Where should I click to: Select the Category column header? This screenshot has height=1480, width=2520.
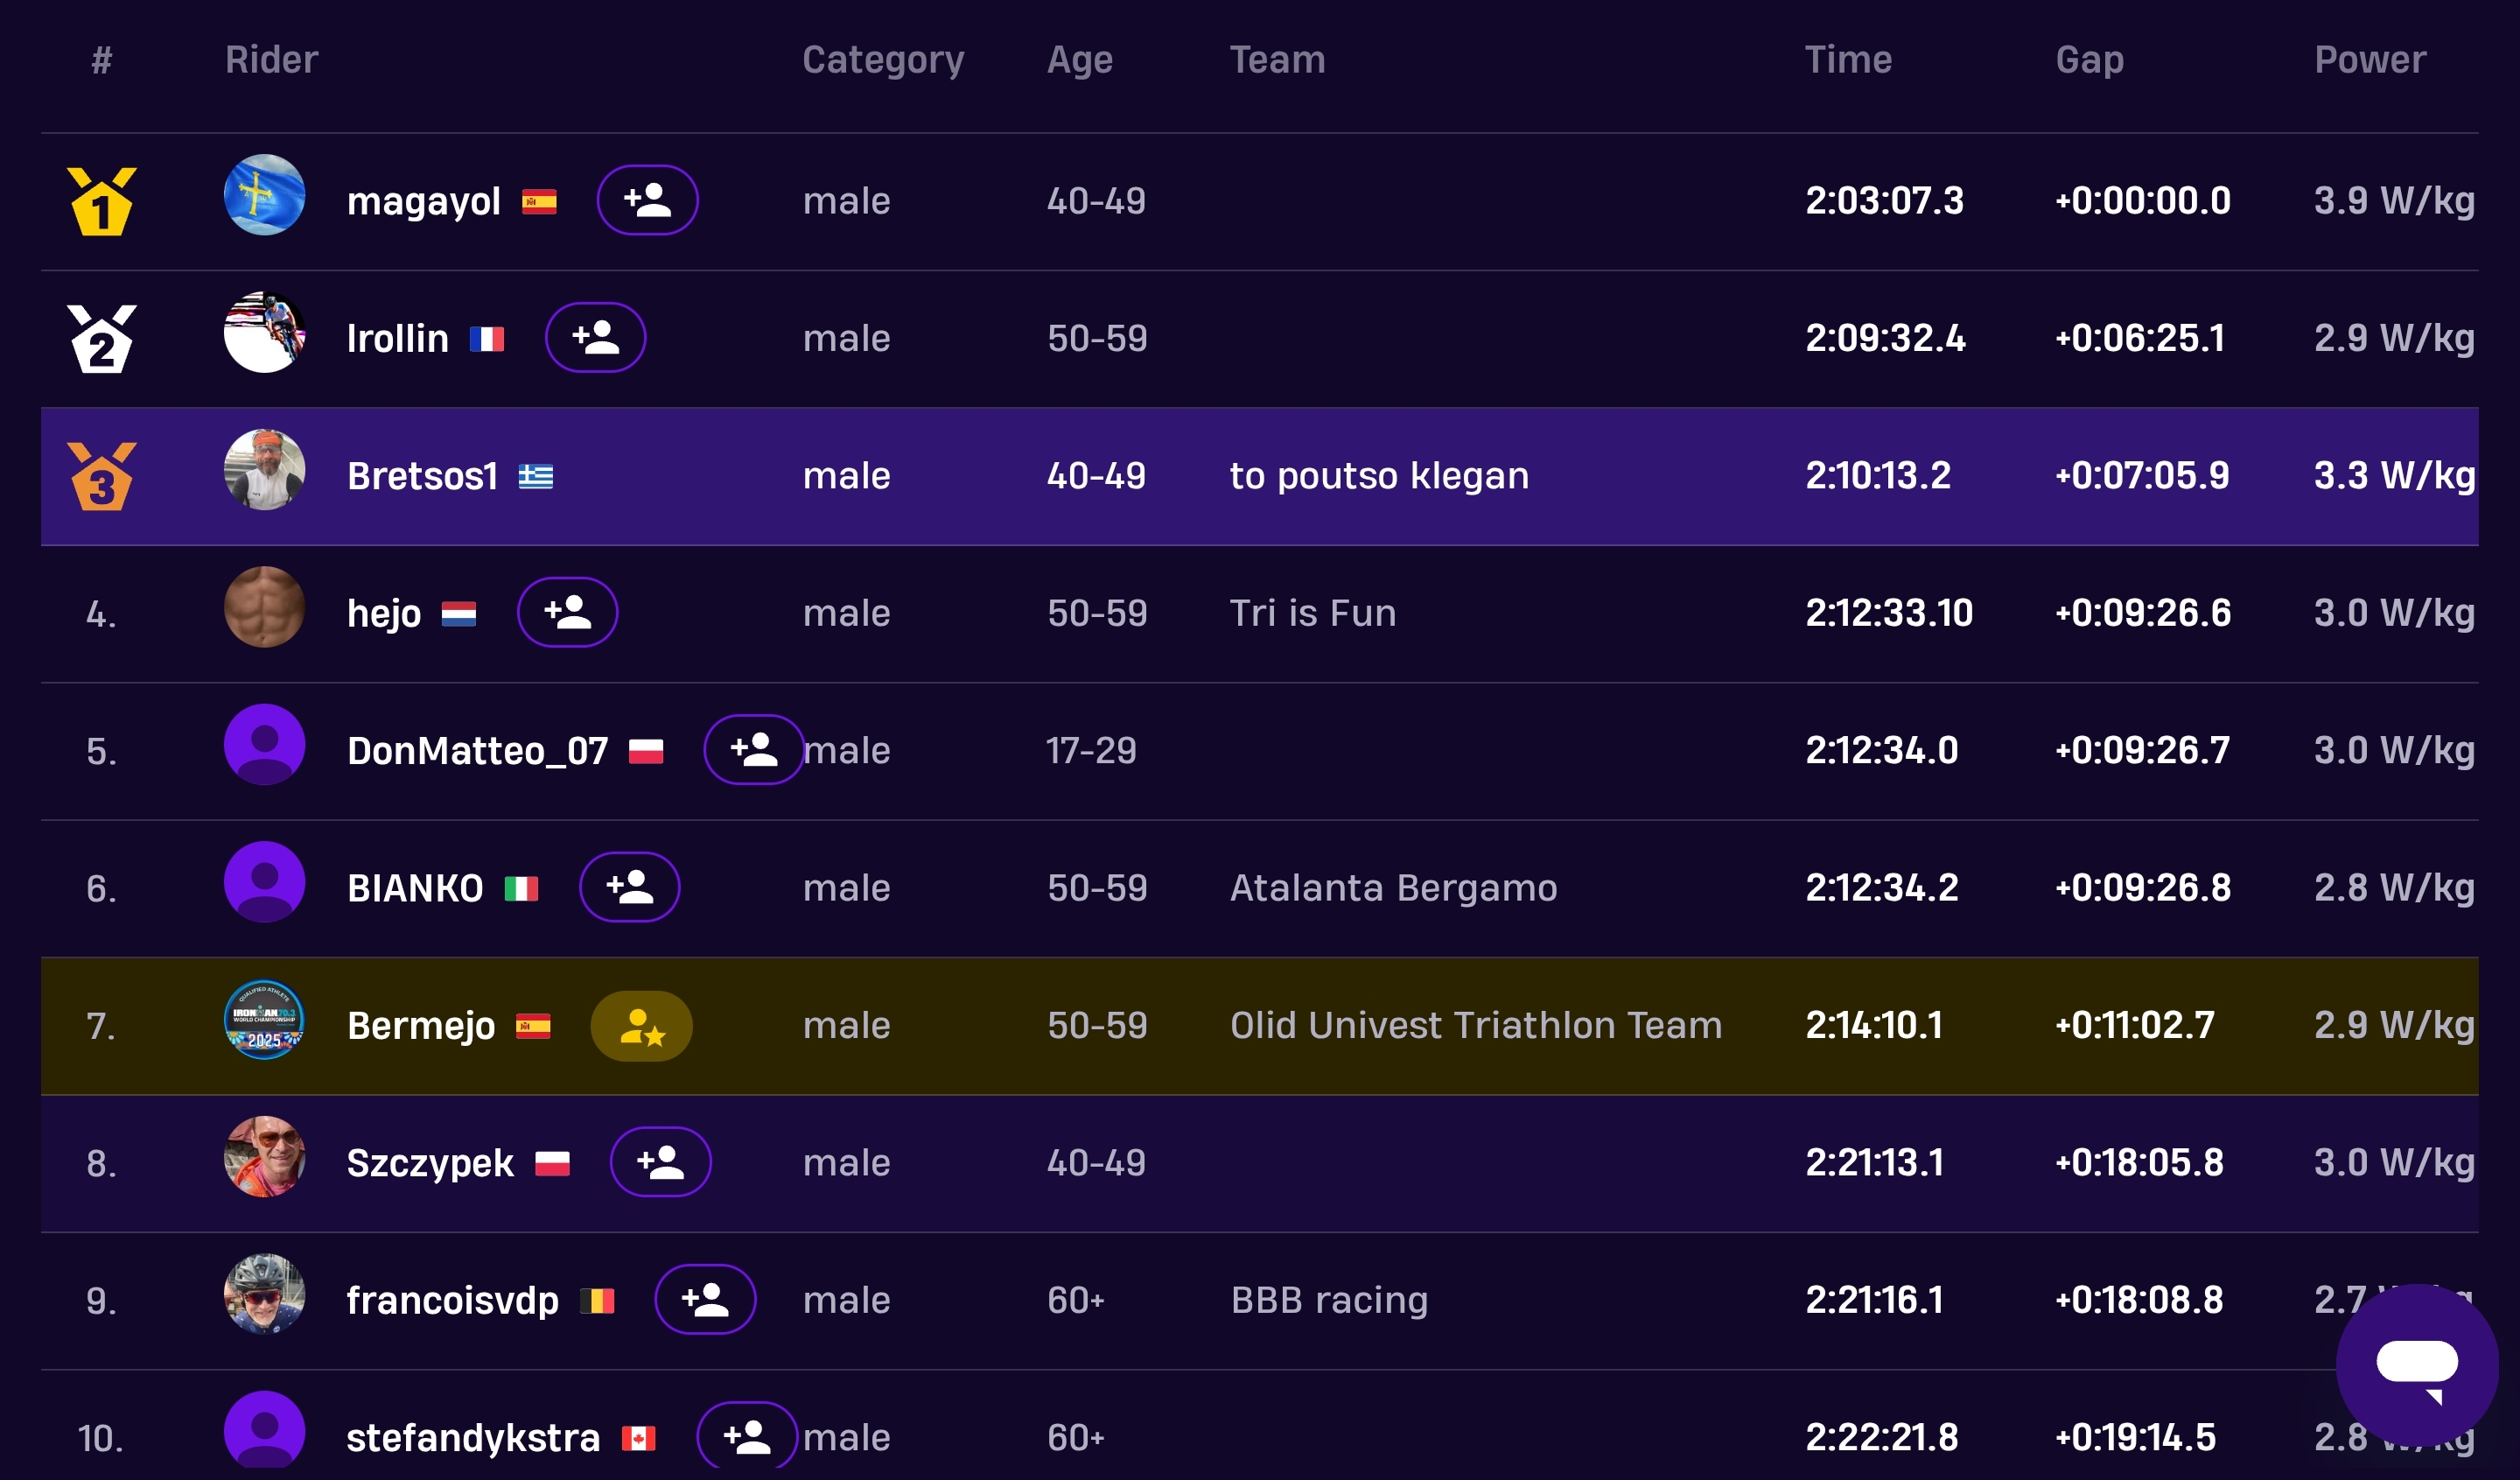883,60
